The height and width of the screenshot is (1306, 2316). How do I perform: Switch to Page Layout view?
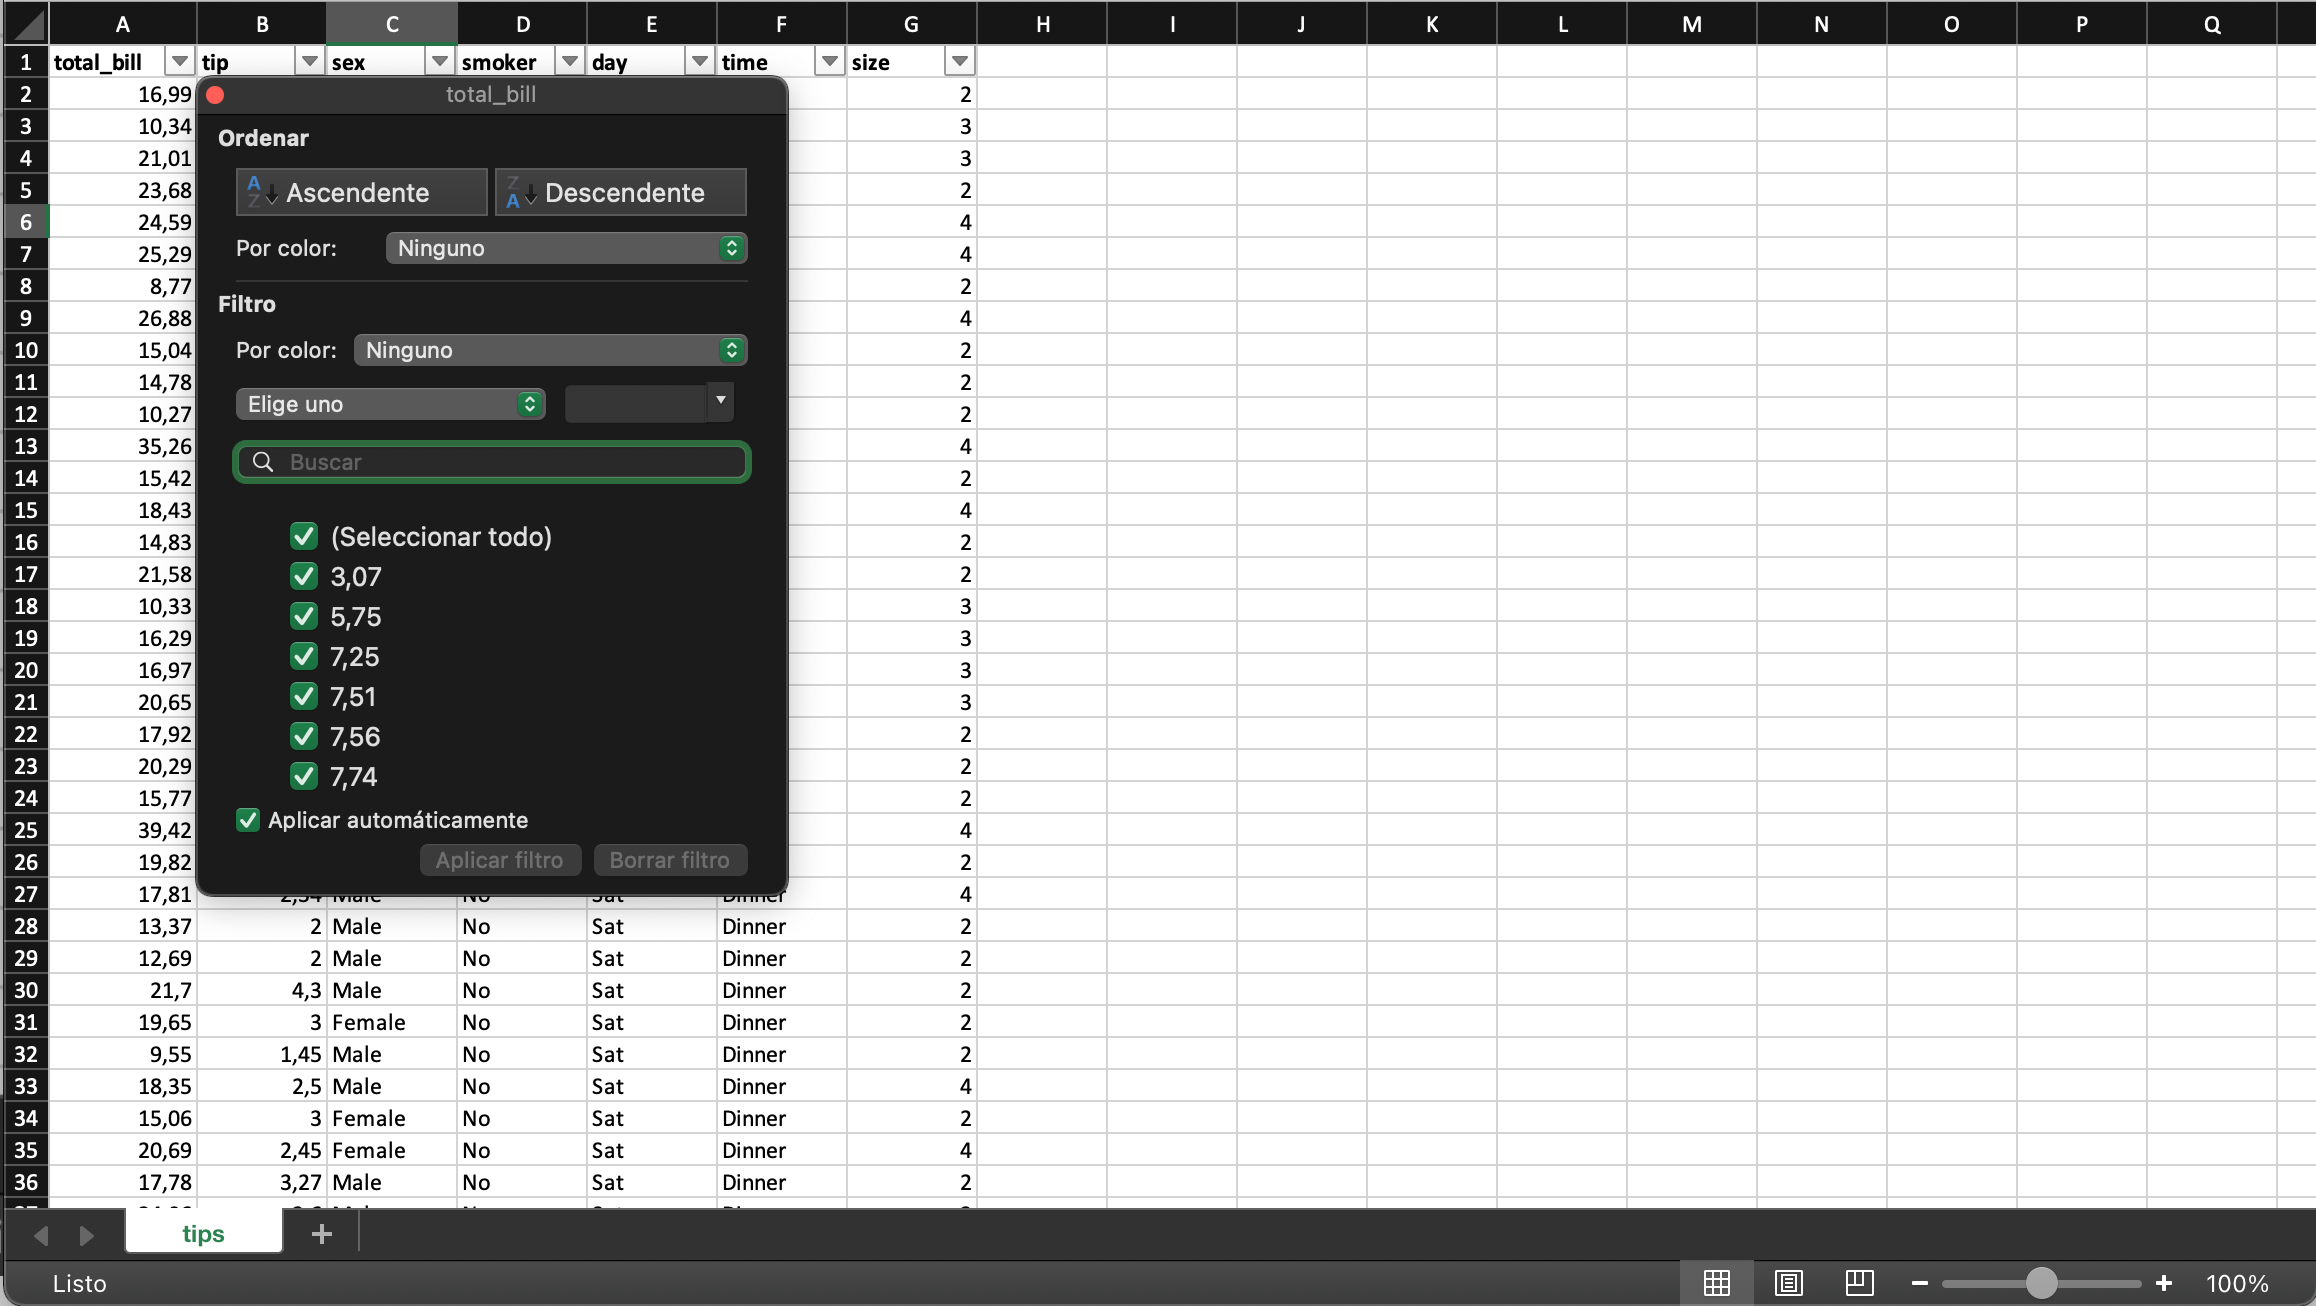coord(1789,1283)
